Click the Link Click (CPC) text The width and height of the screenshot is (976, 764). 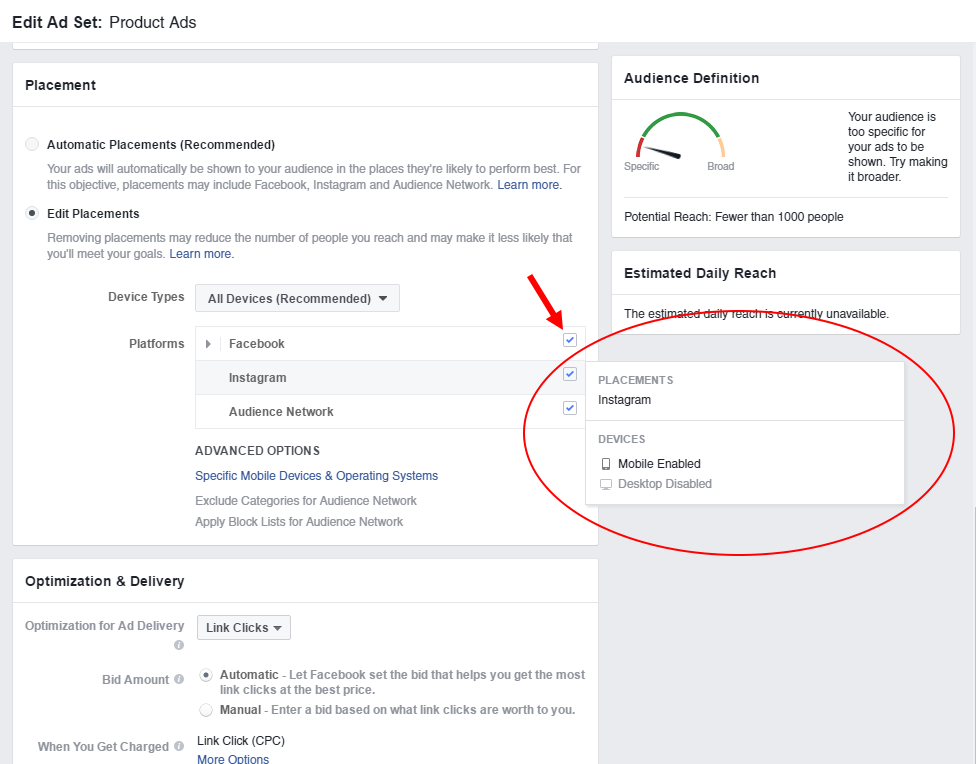coord(241,740)
